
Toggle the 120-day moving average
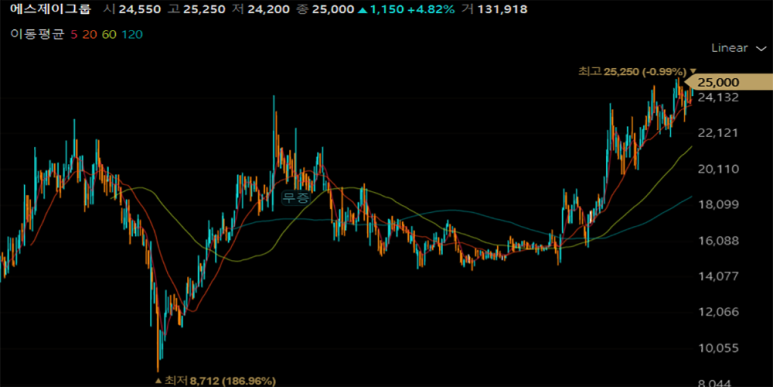pos(133,34)
